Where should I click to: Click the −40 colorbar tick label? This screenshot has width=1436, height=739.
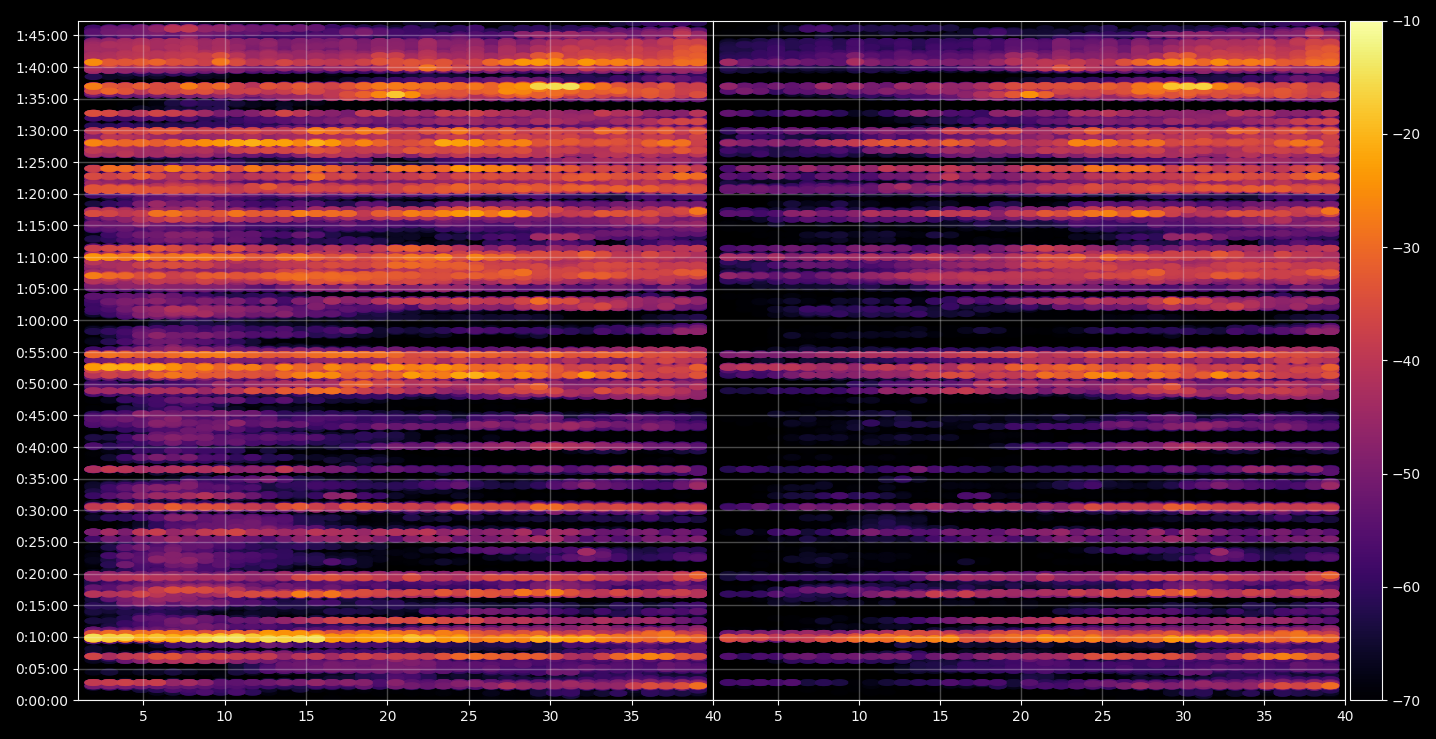tap(1405, 360)
